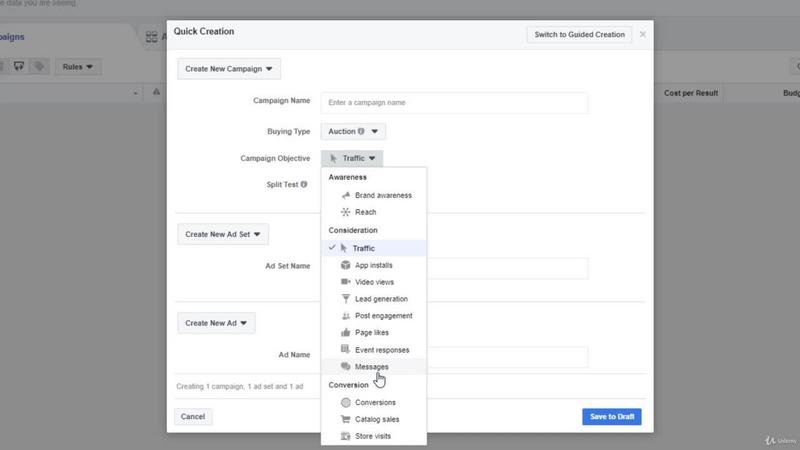Open the Rules dropdown in background
The height and width of the screenshot is (450, 800).
point(78,67)
